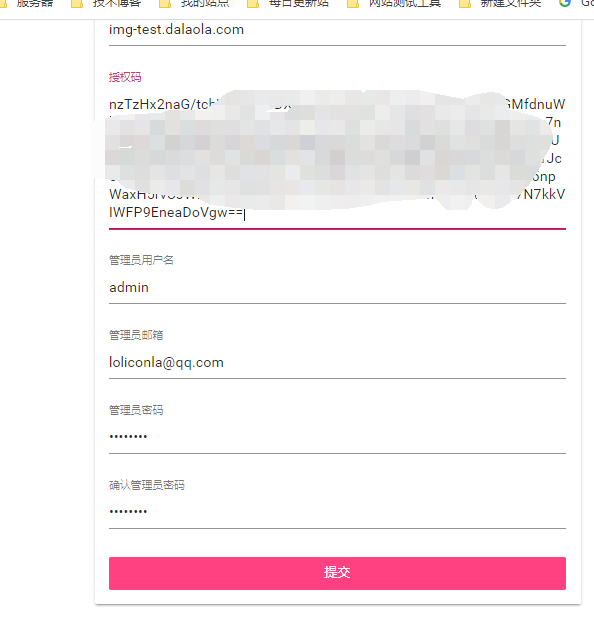Open the 我的站点 bookmark folder icon
Image resolution: width=594 pixels, height=626 pixels.
tap(164, 4)
